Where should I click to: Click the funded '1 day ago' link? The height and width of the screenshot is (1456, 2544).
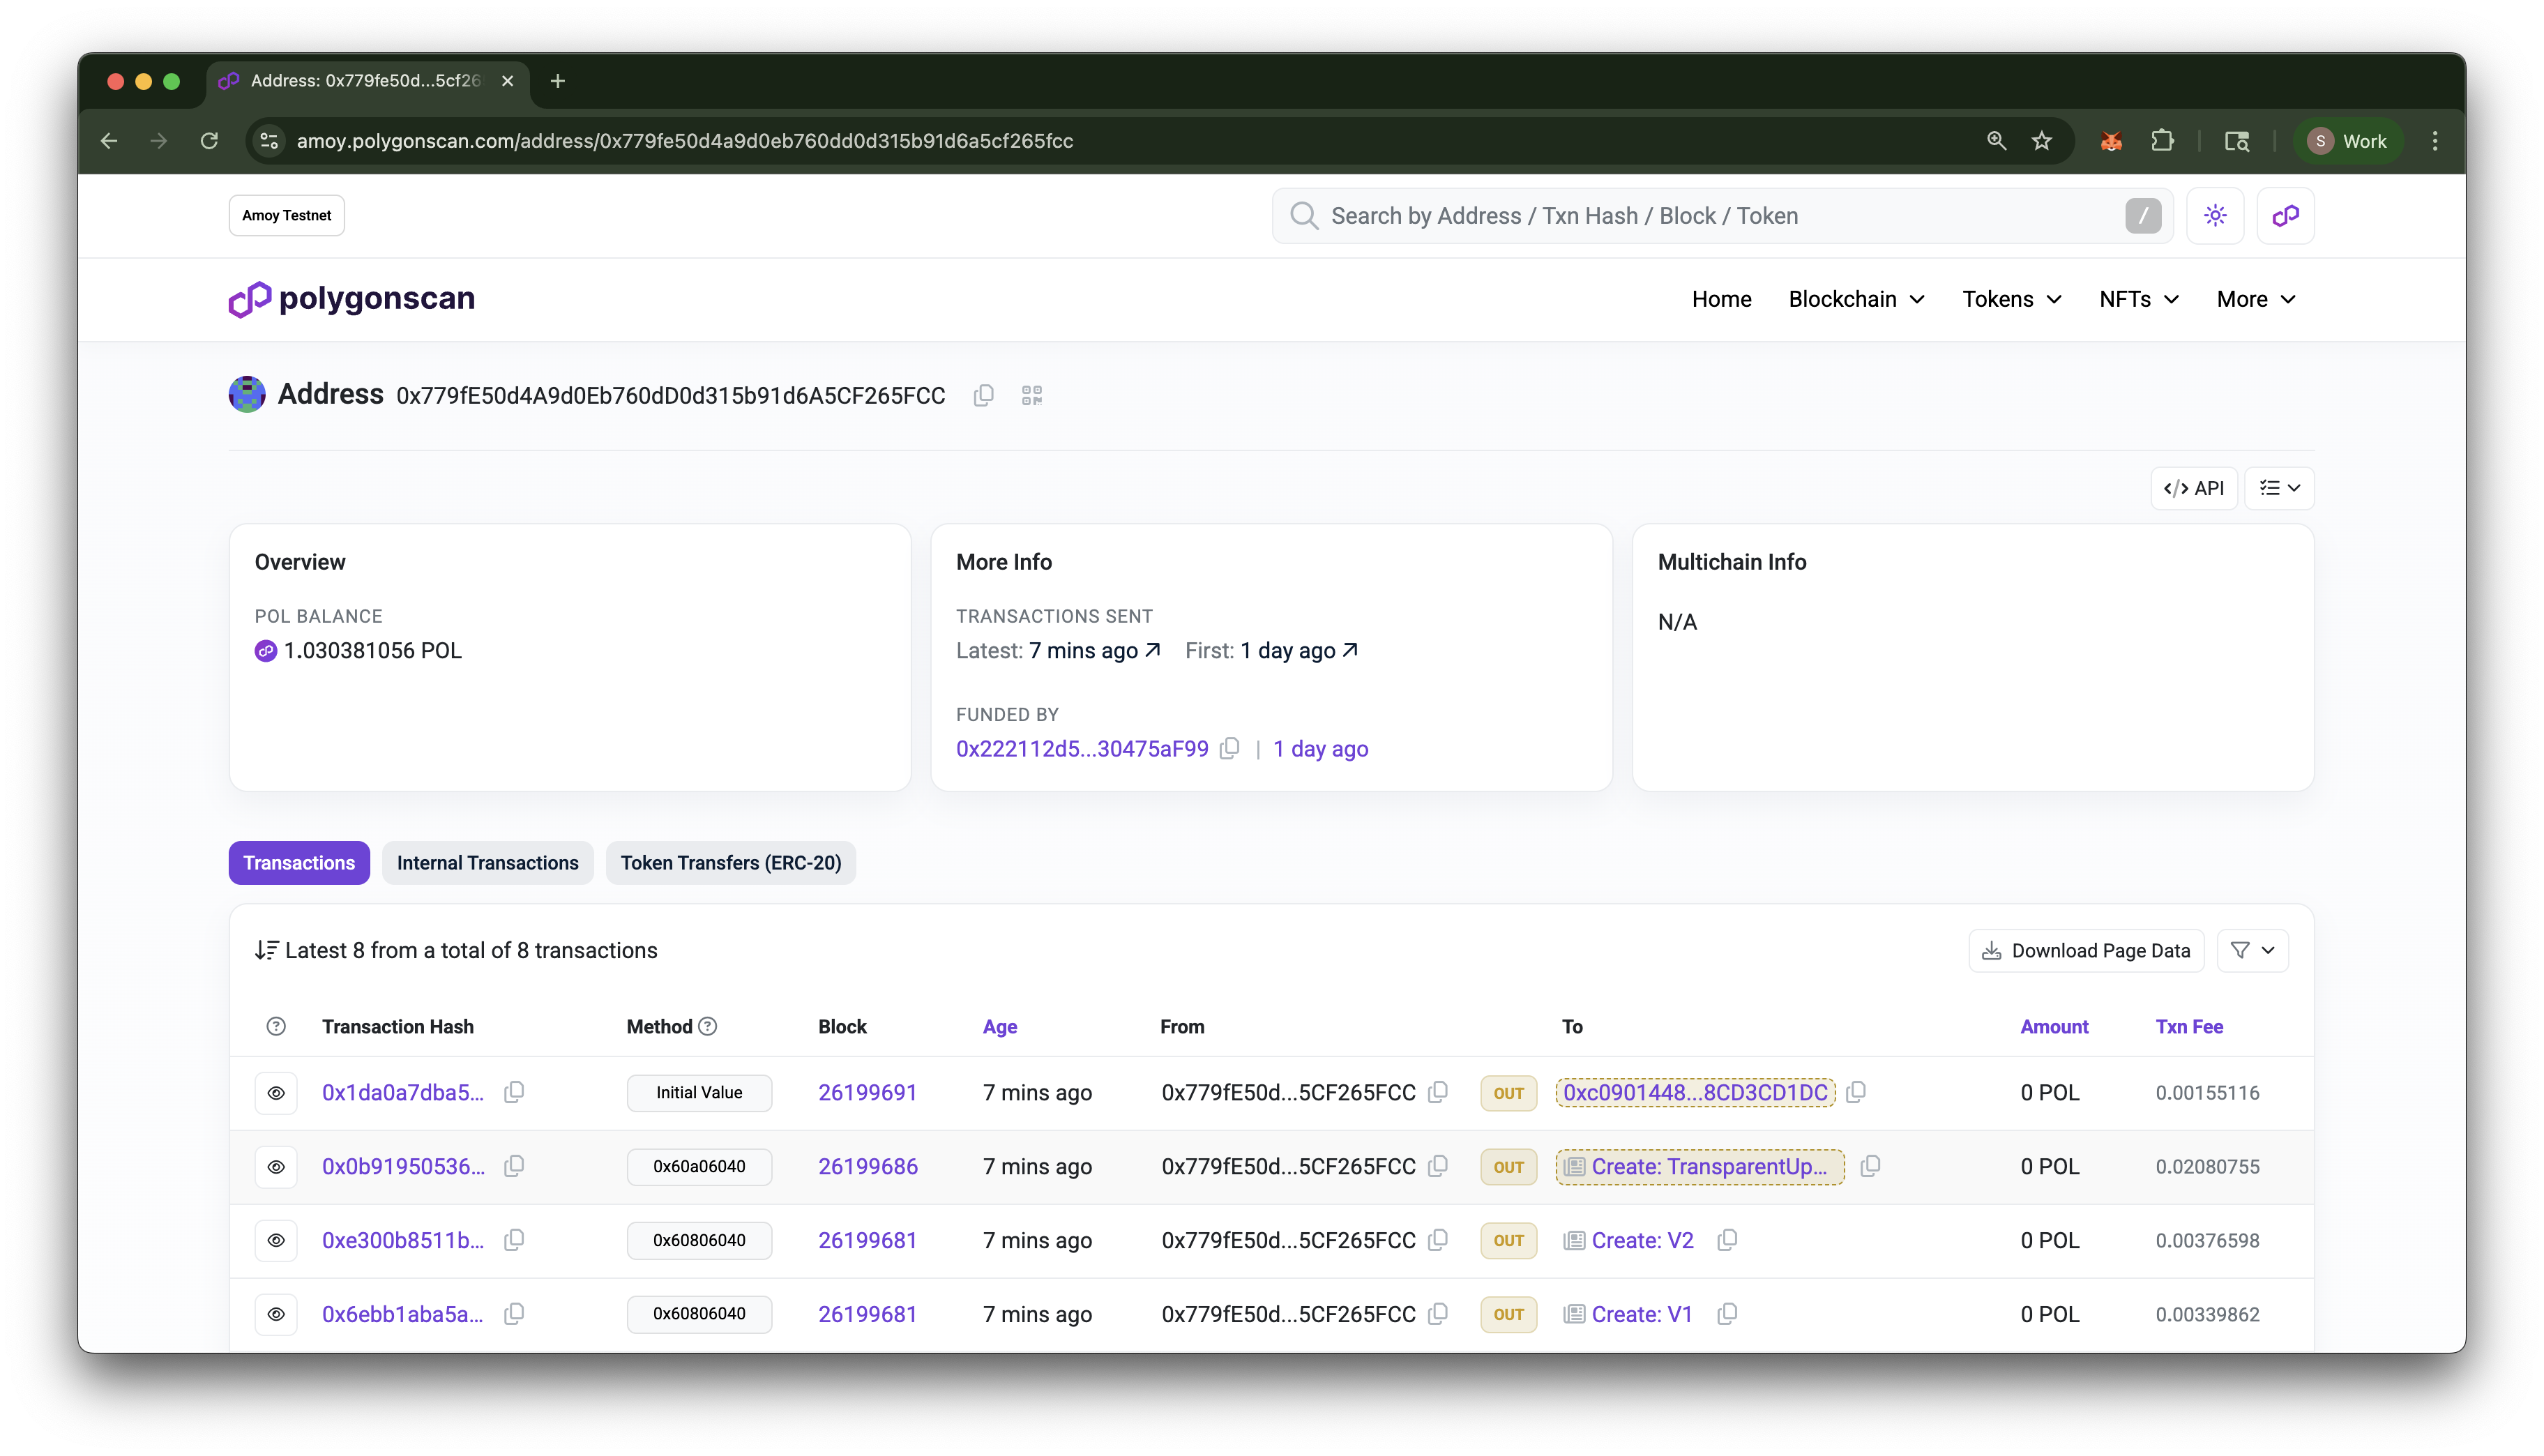tap(1320, 748)
